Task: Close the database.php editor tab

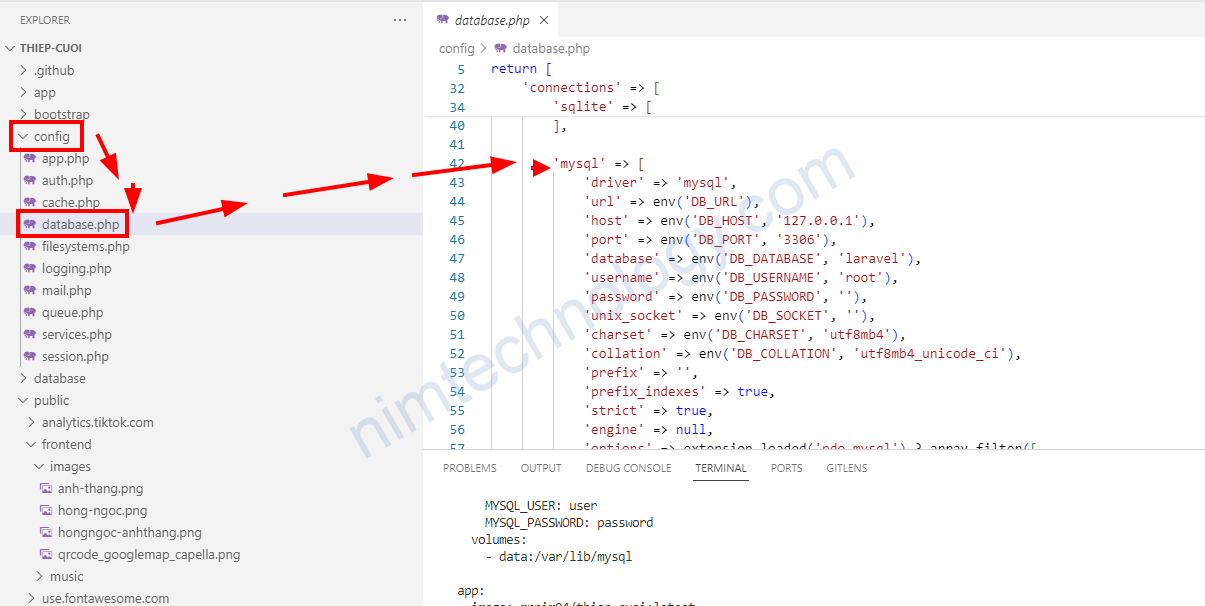Action: click(544, 20)
